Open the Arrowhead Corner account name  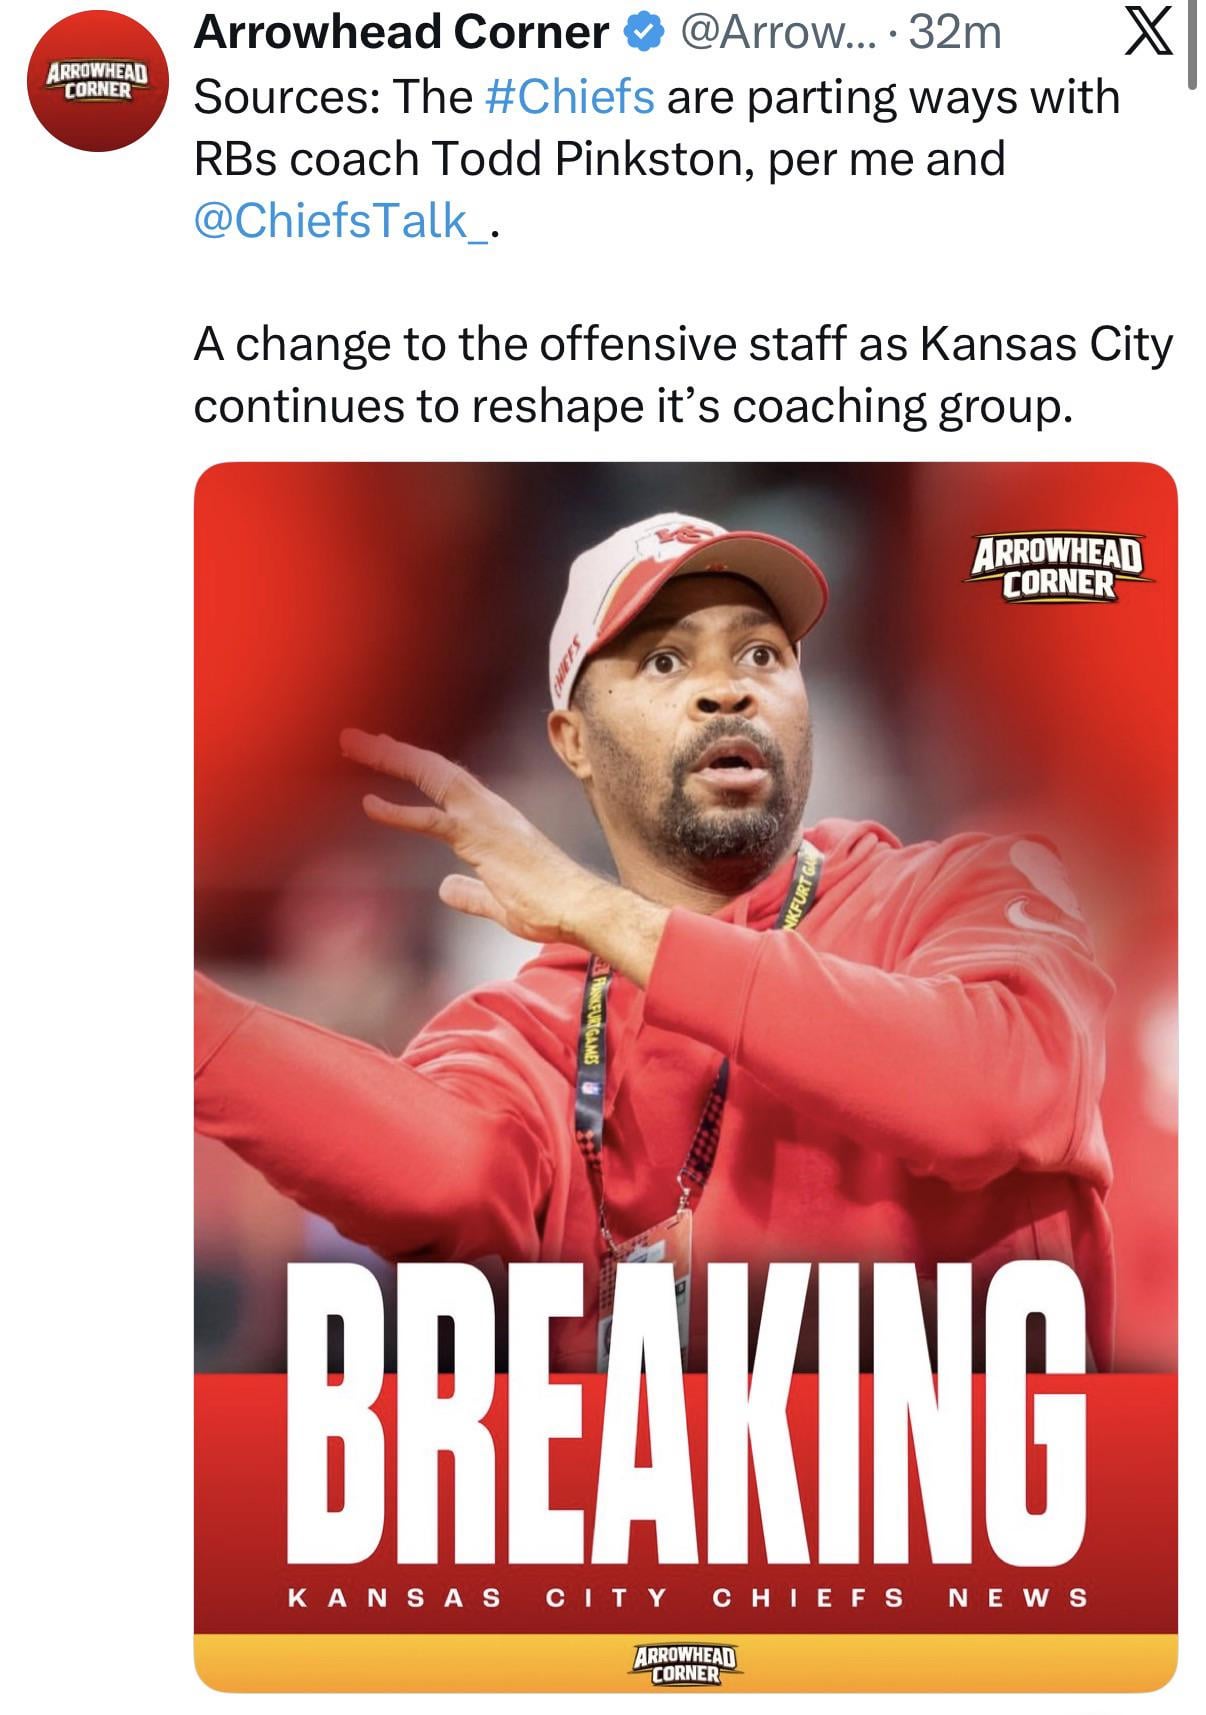[x=401, y=34]
